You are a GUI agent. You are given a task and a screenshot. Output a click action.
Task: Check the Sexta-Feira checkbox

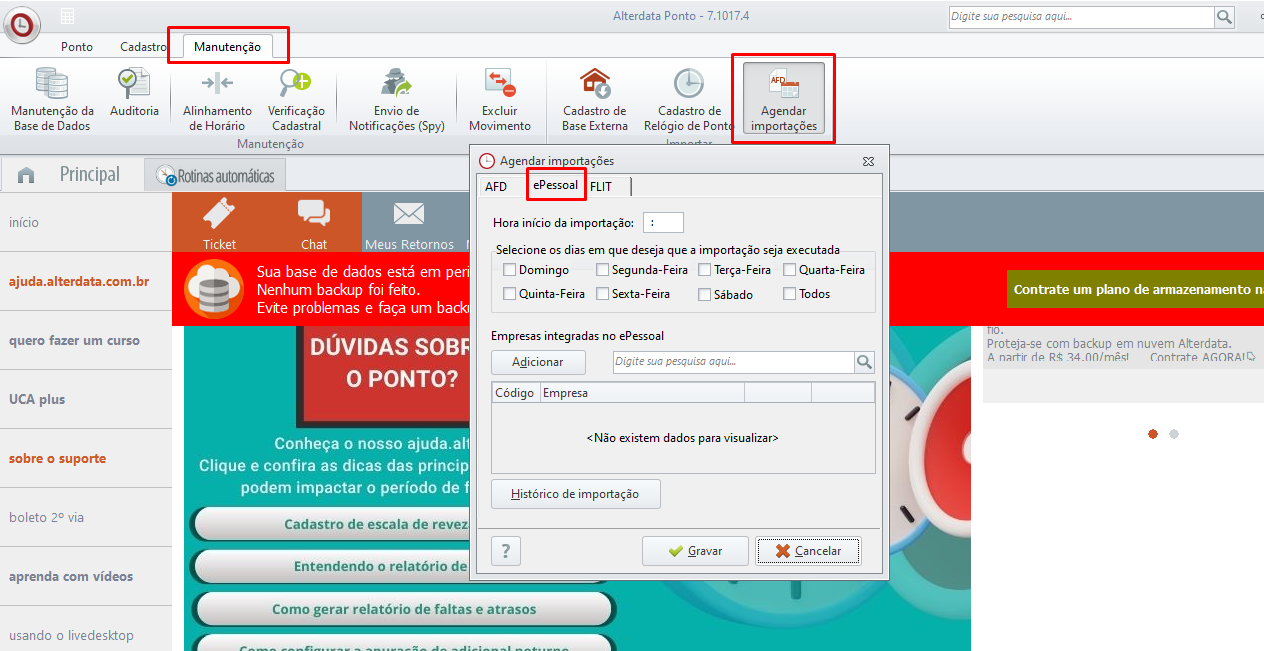[602, 294]
